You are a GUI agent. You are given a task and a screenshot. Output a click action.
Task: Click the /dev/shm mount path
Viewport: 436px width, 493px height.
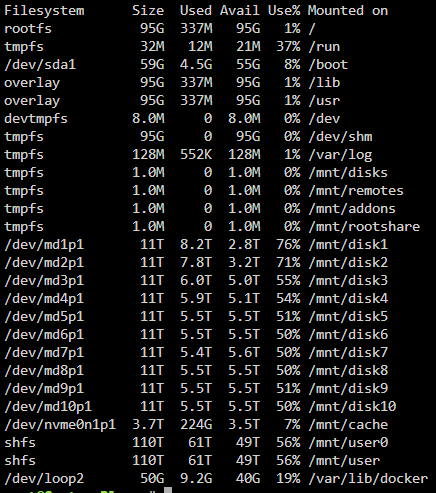(340, 137)
